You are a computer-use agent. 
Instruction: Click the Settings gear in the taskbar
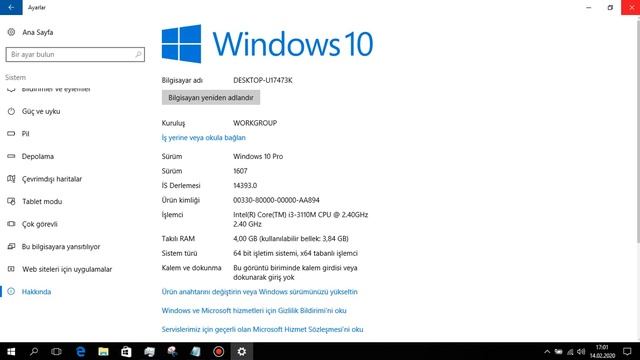click(x=242, y=351)
